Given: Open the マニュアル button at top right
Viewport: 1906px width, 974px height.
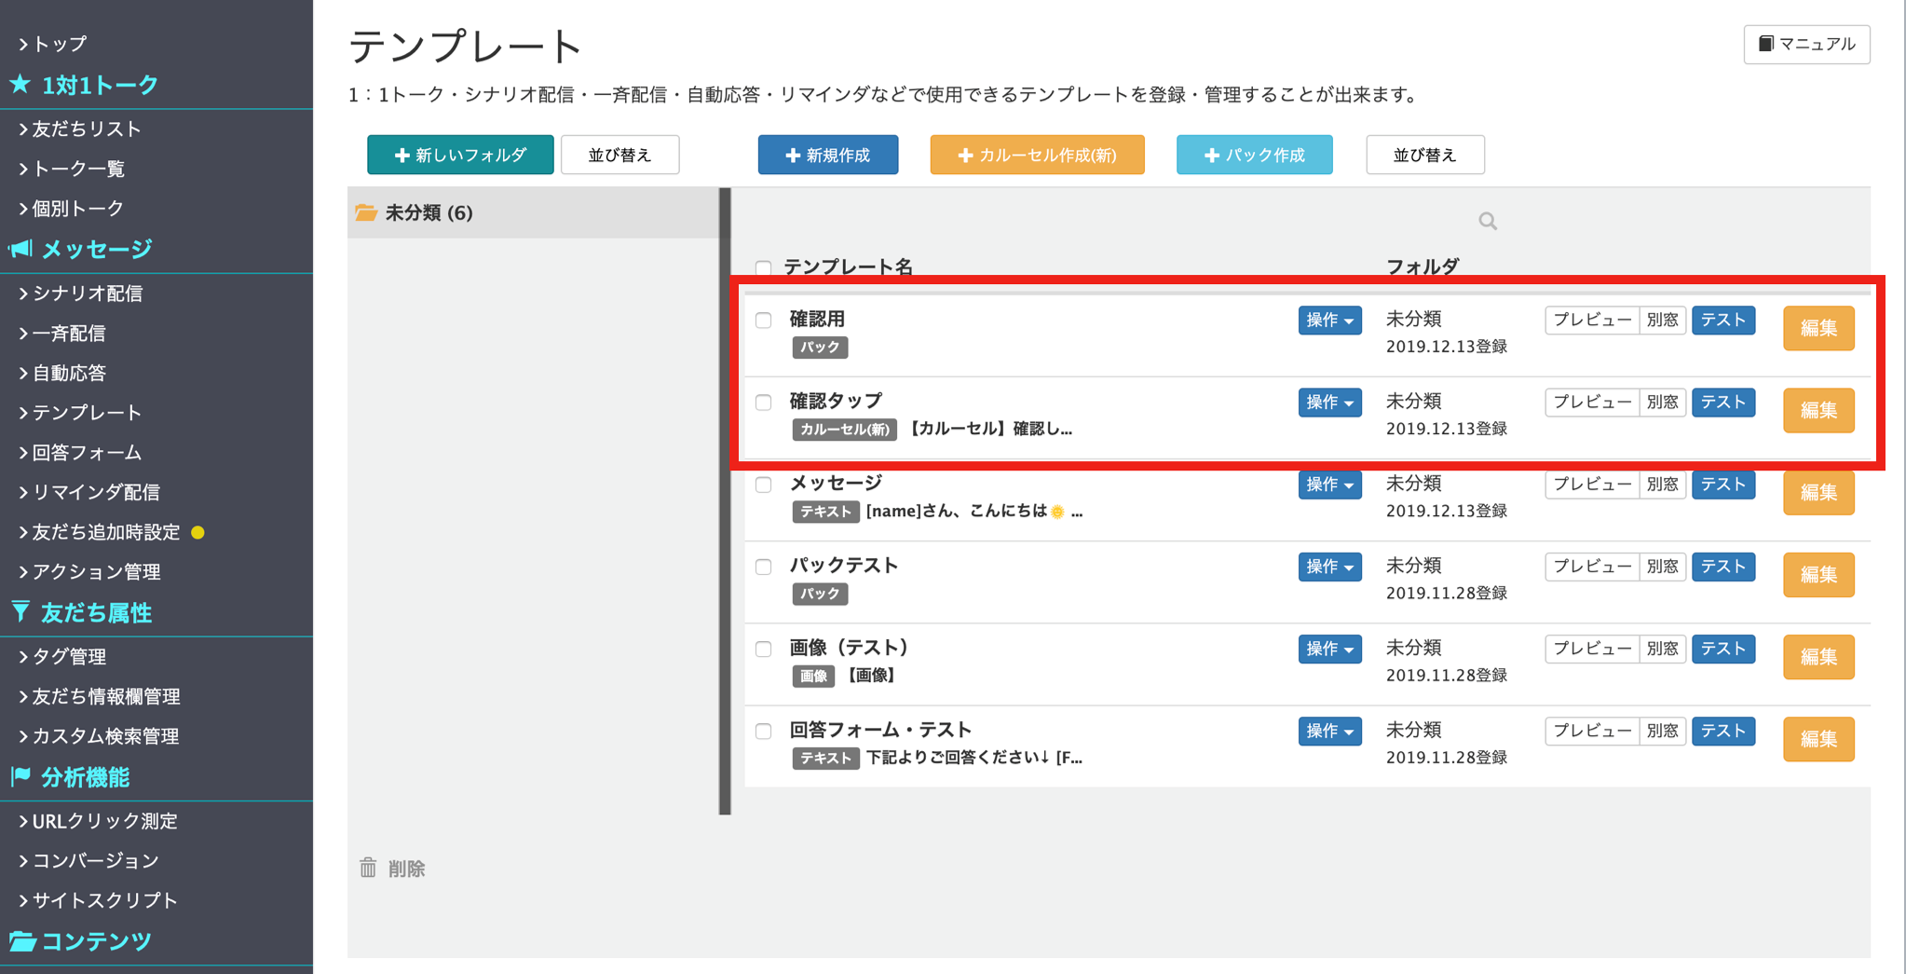Looking at the screenshot, I should (1806, 44).
